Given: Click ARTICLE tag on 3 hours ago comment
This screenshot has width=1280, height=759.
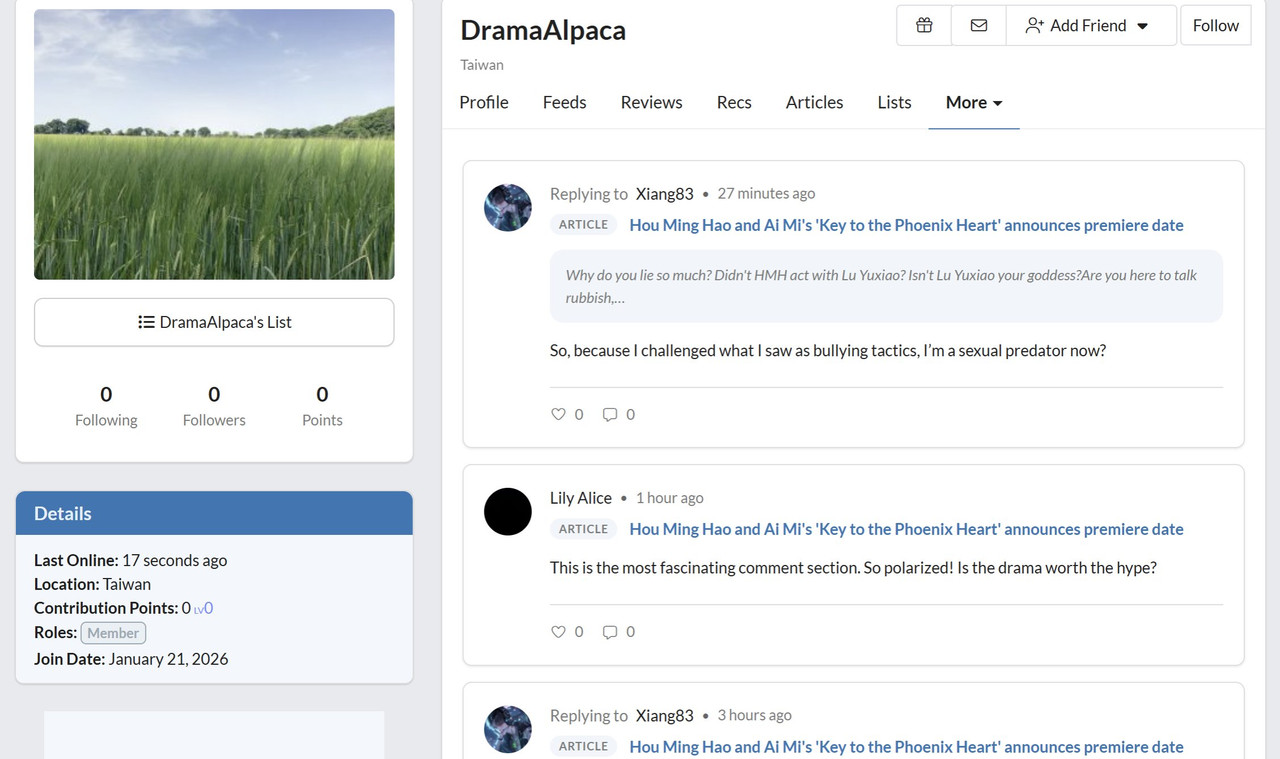Looking at the screenshot, I should tap(584, 746).
